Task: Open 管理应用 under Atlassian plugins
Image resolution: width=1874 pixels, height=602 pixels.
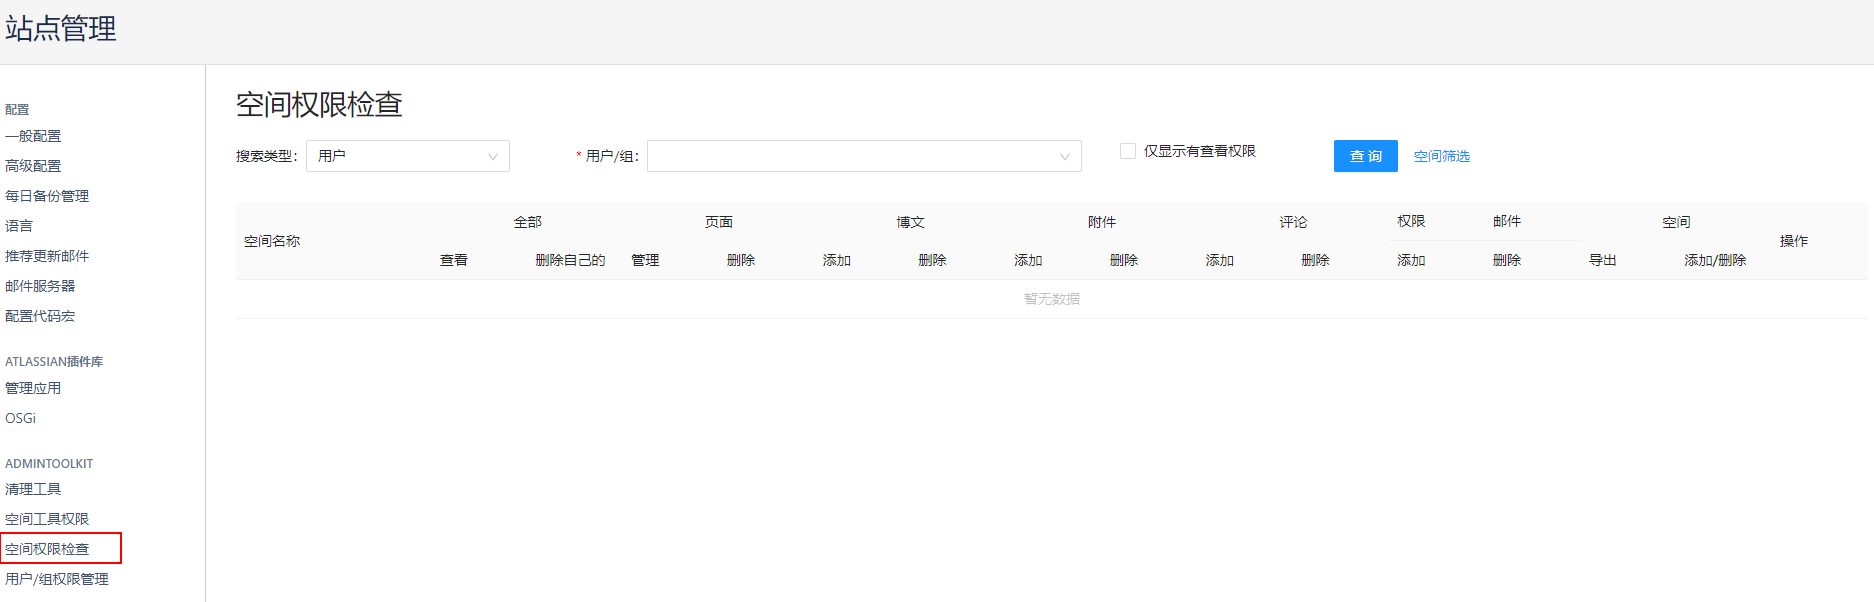Action: pos(33,388)
